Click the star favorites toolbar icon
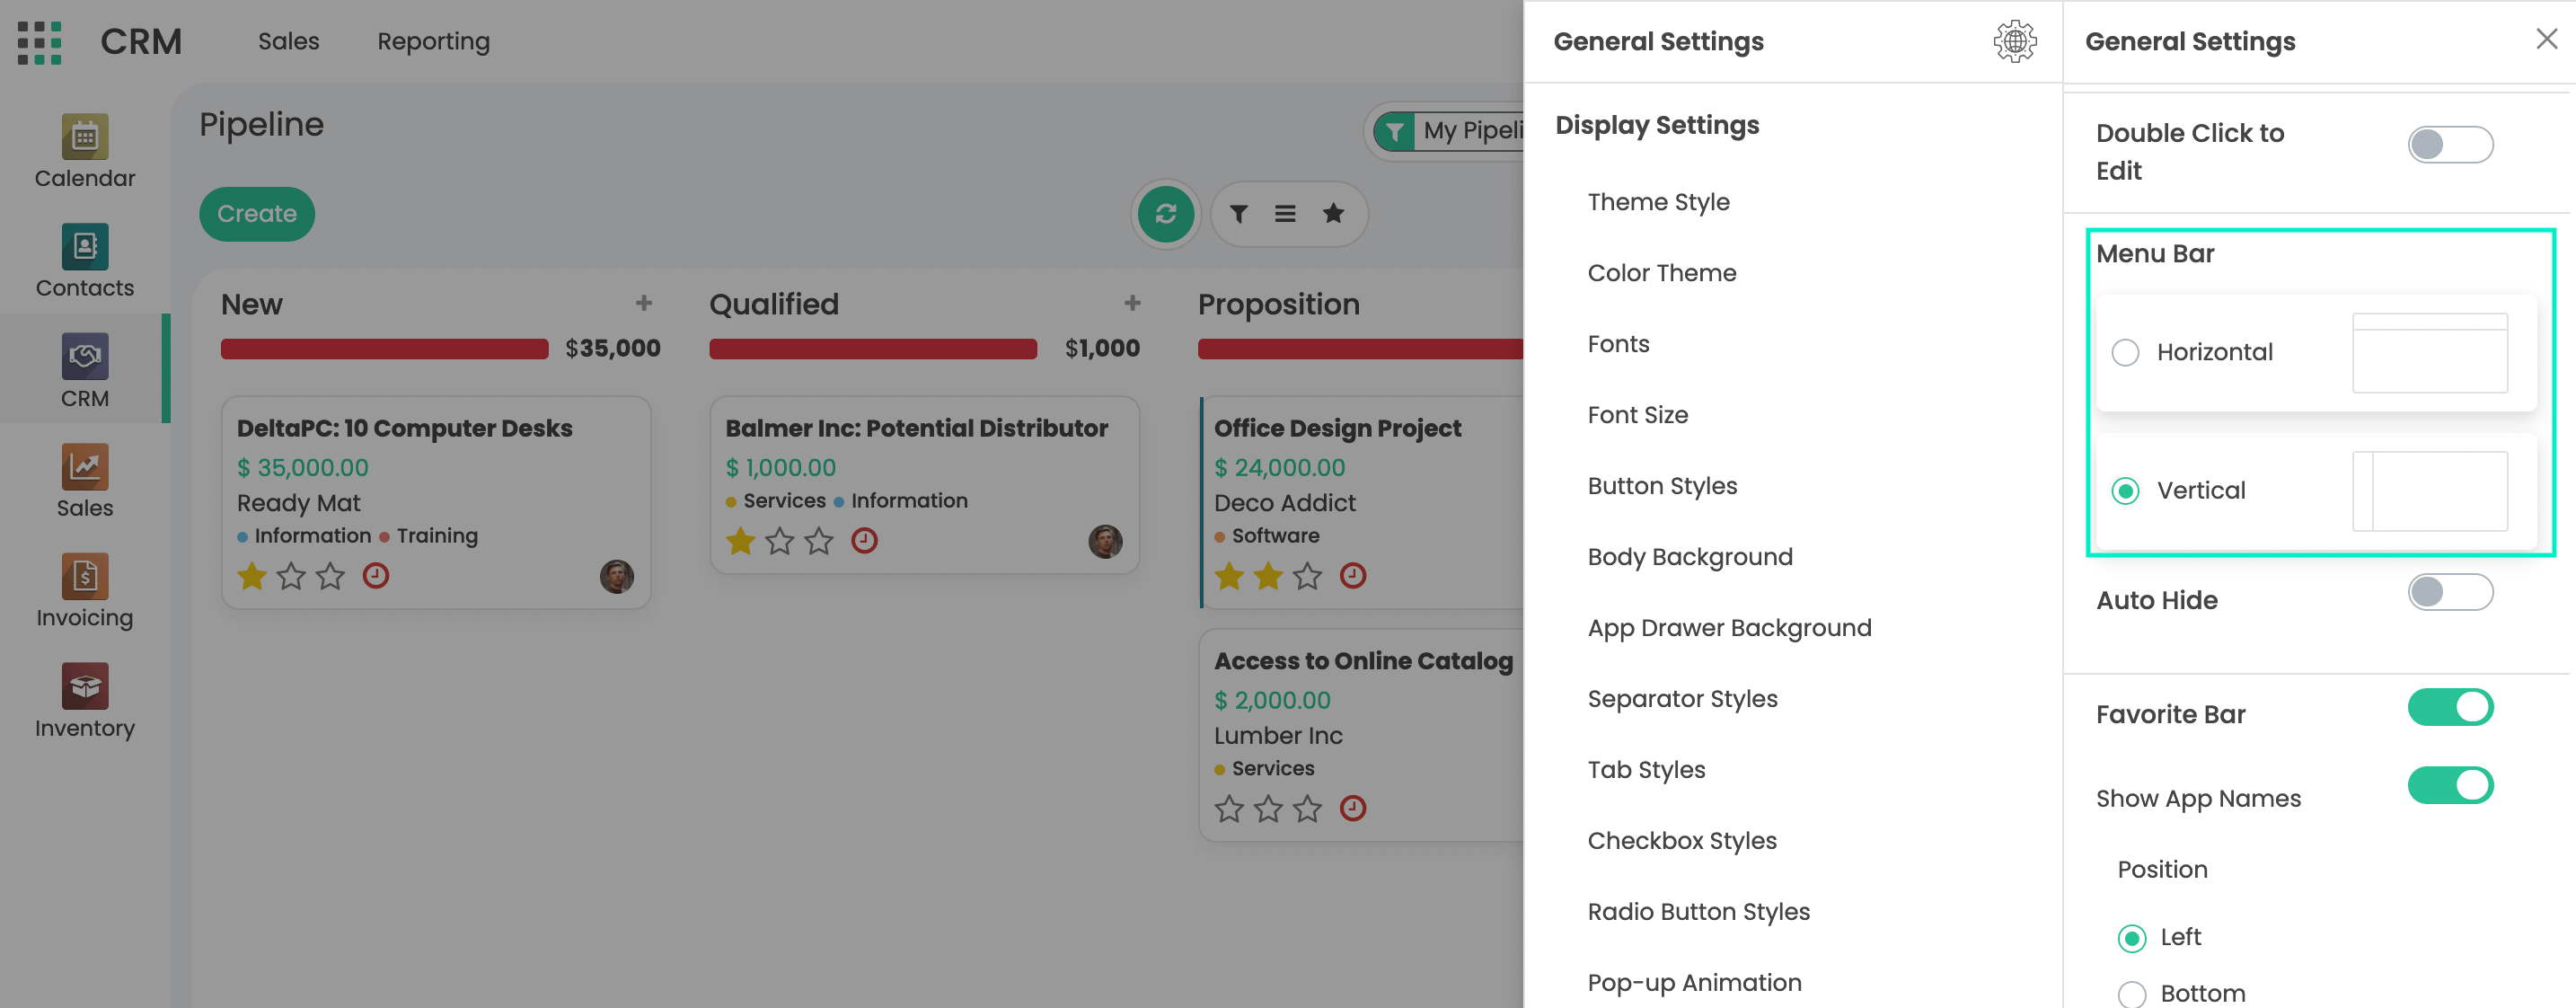 point(1333,214)
